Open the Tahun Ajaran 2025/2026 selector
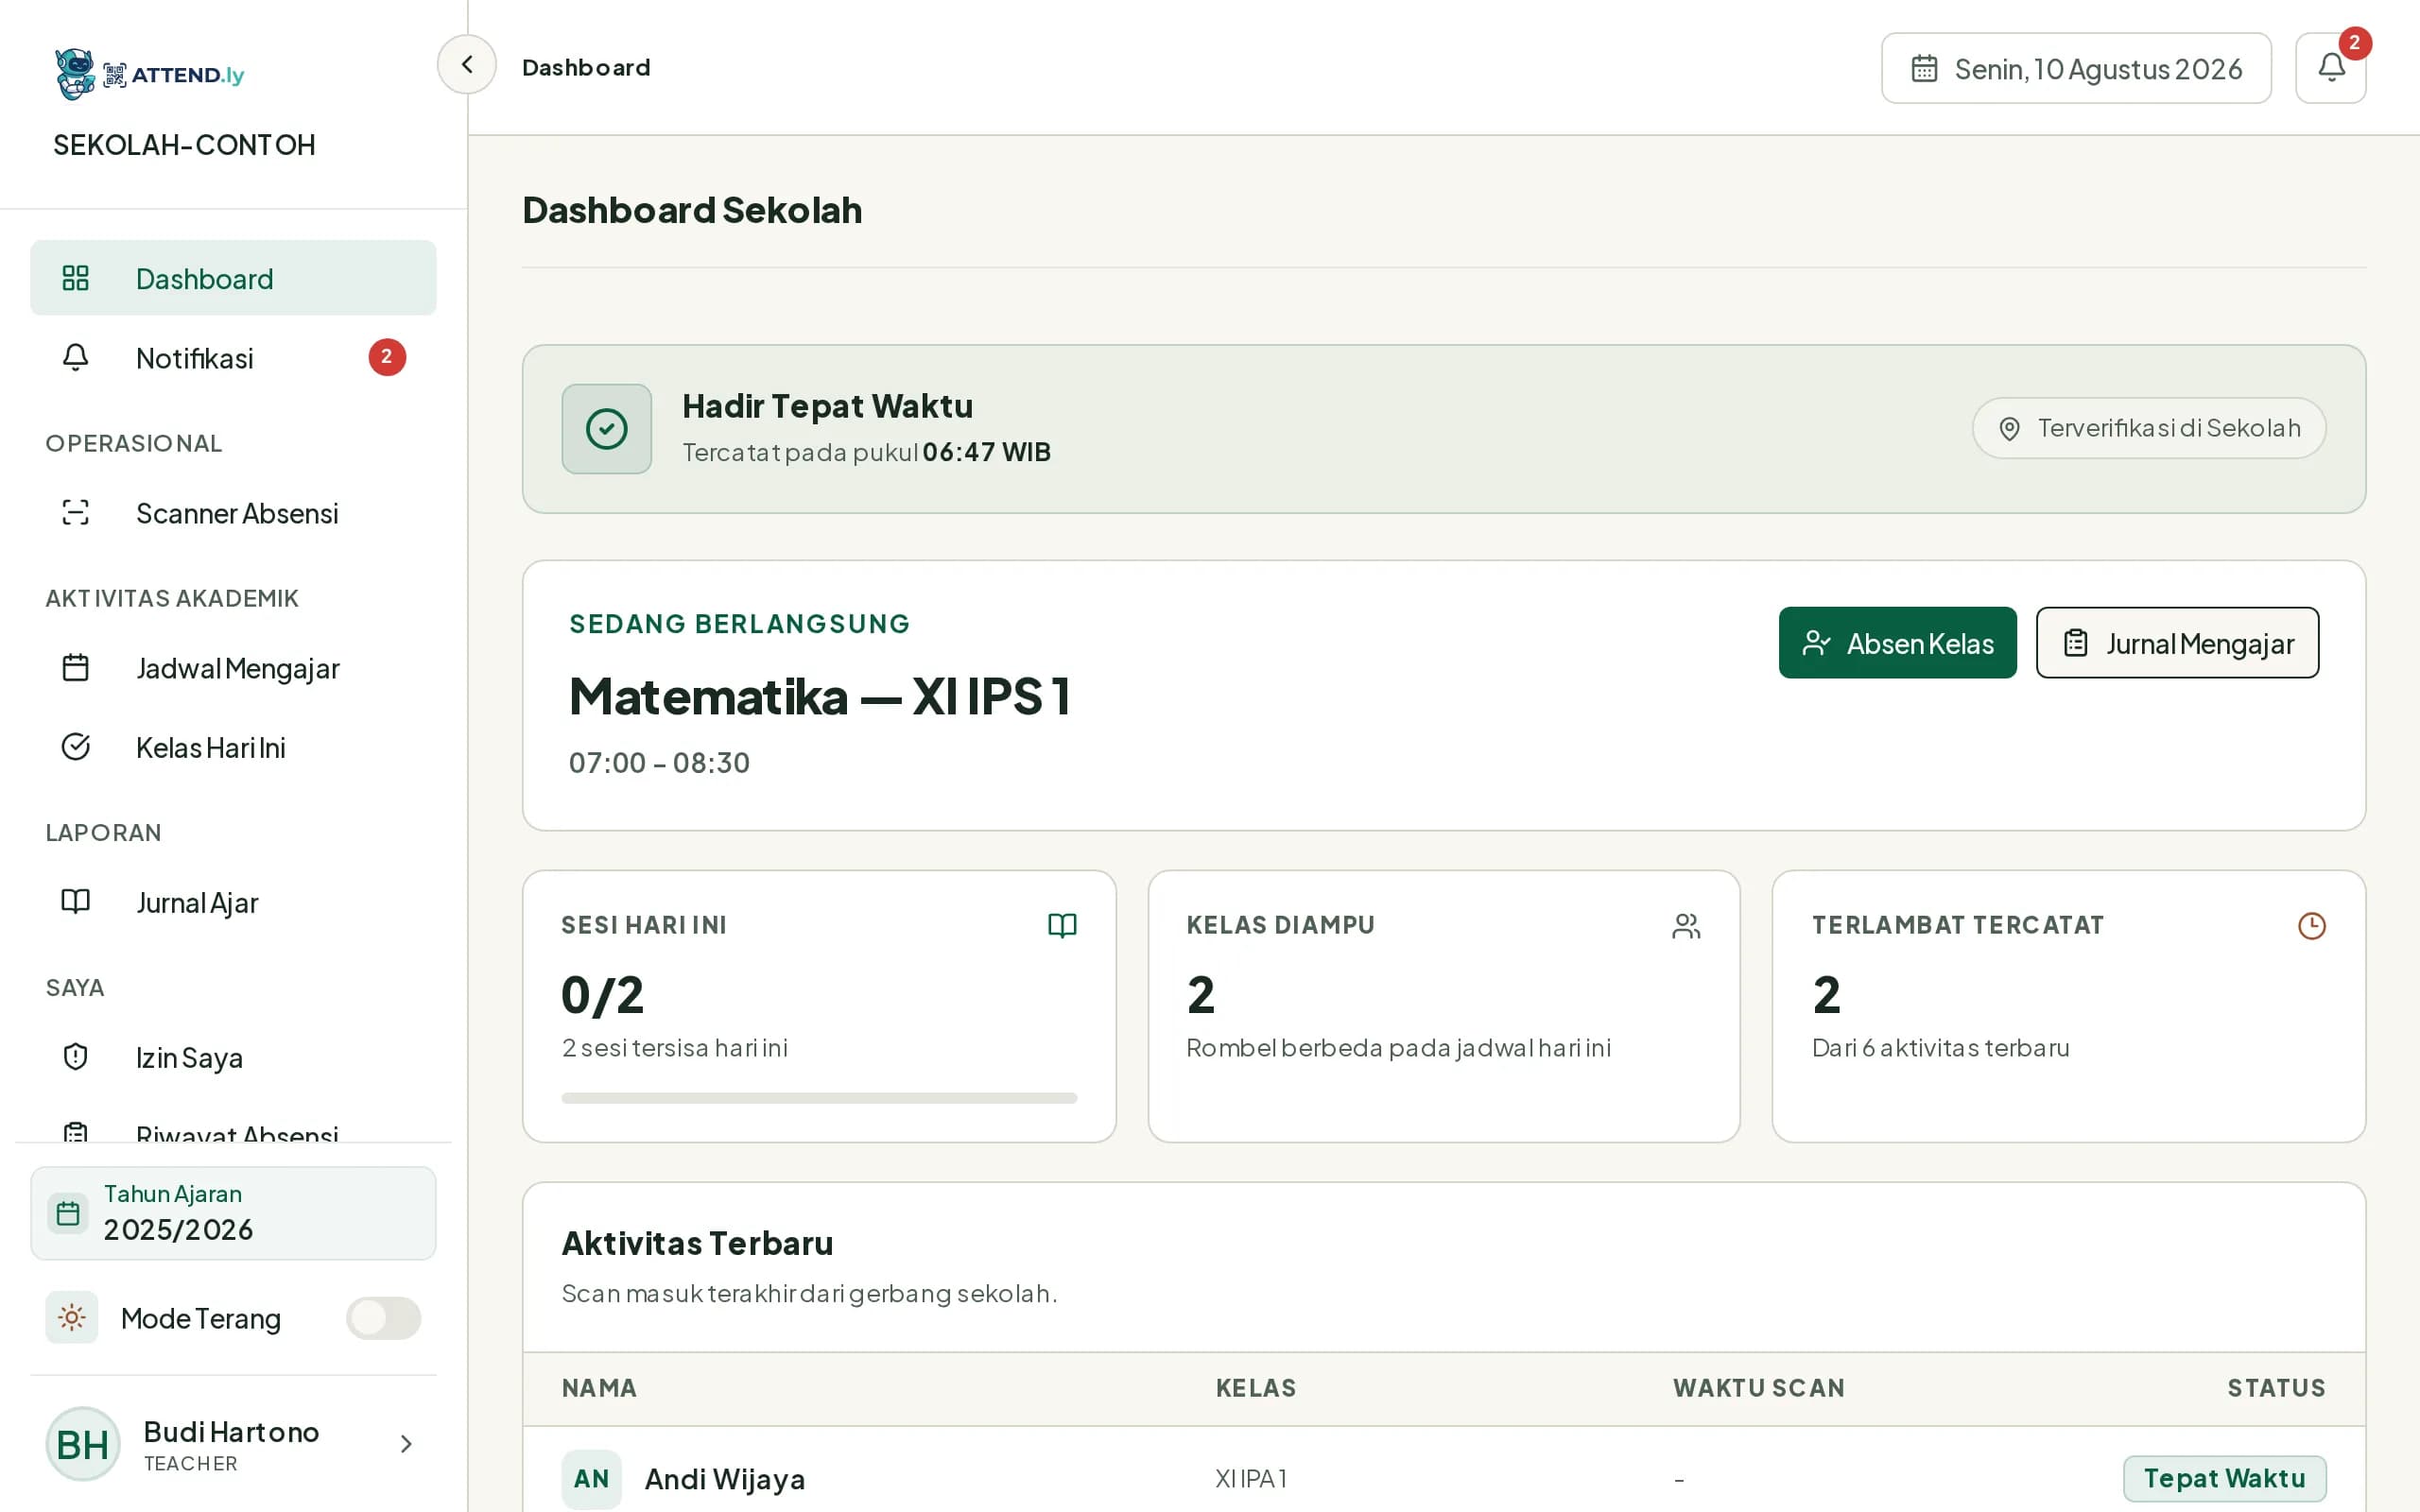 233,1213
